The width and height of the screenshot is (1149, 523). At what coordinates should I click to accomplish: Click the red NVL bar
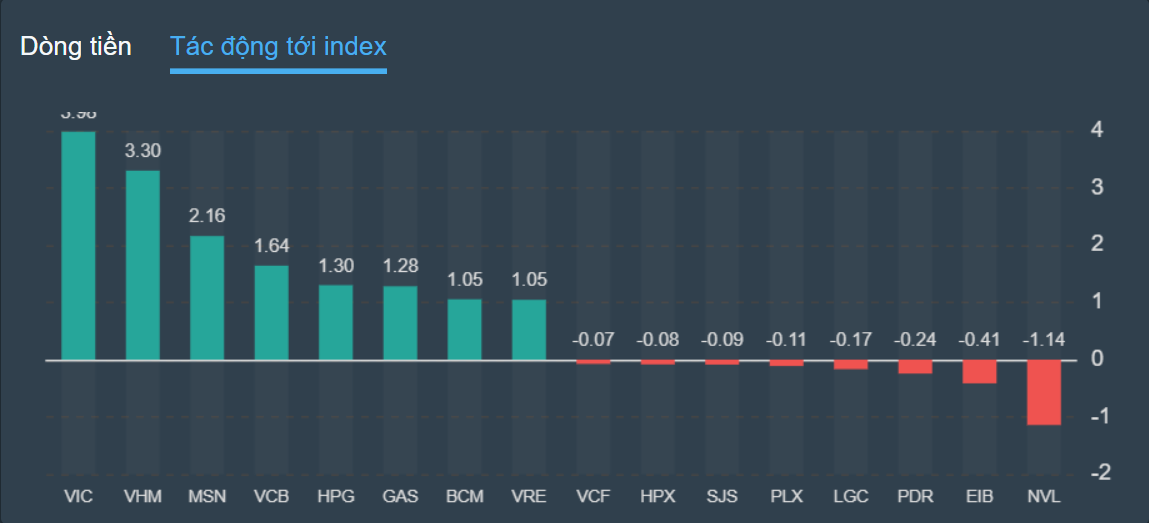tap(1044, 392)
